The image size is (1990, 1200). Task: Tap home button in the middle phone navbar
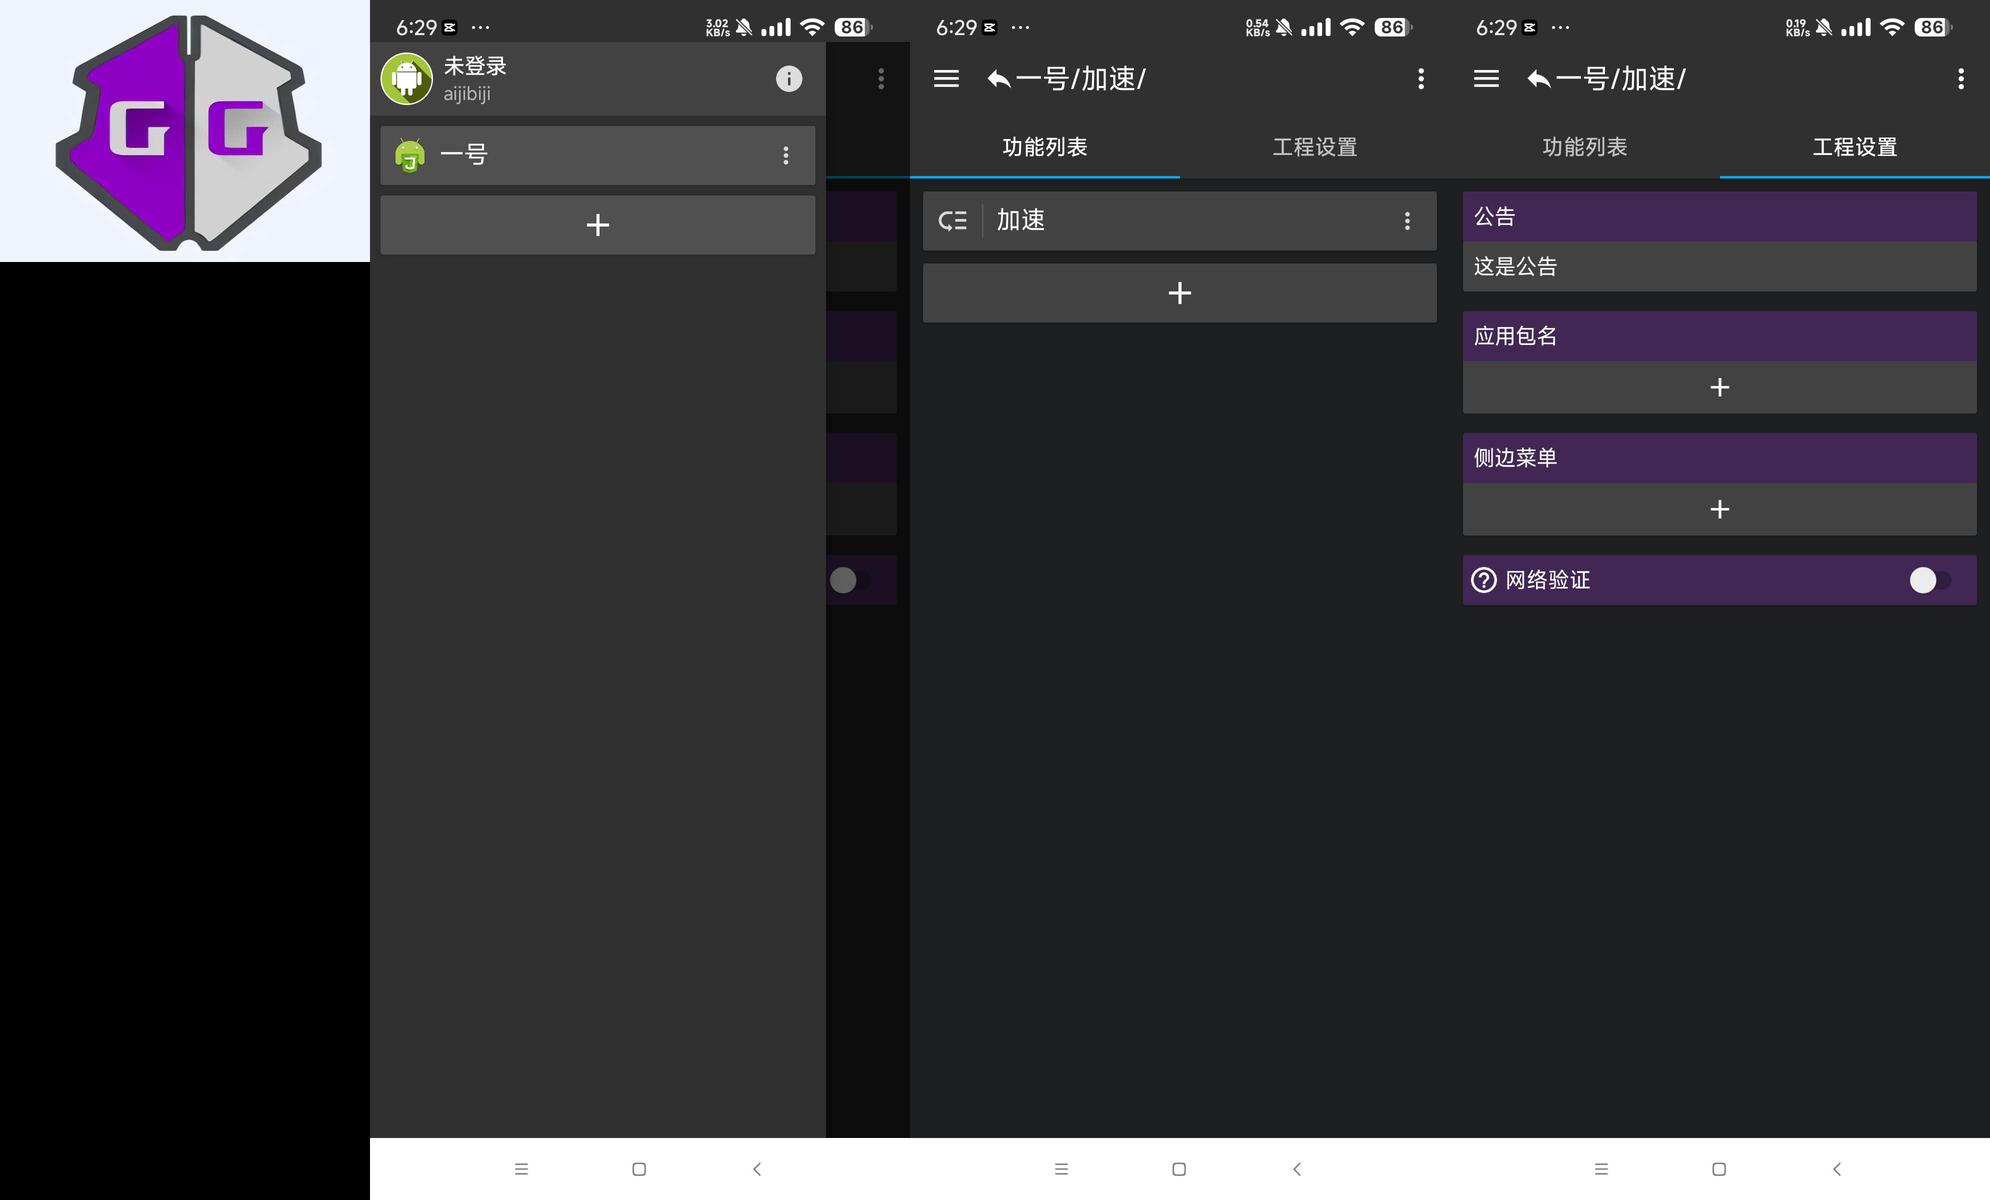pos(1179,1169)
